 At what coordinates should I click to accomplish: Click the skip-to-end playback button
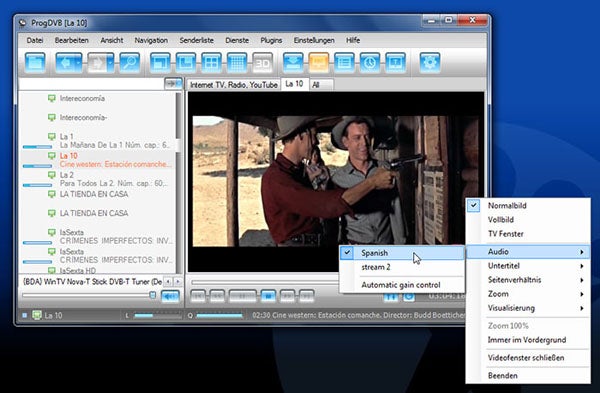pos(307,296)
